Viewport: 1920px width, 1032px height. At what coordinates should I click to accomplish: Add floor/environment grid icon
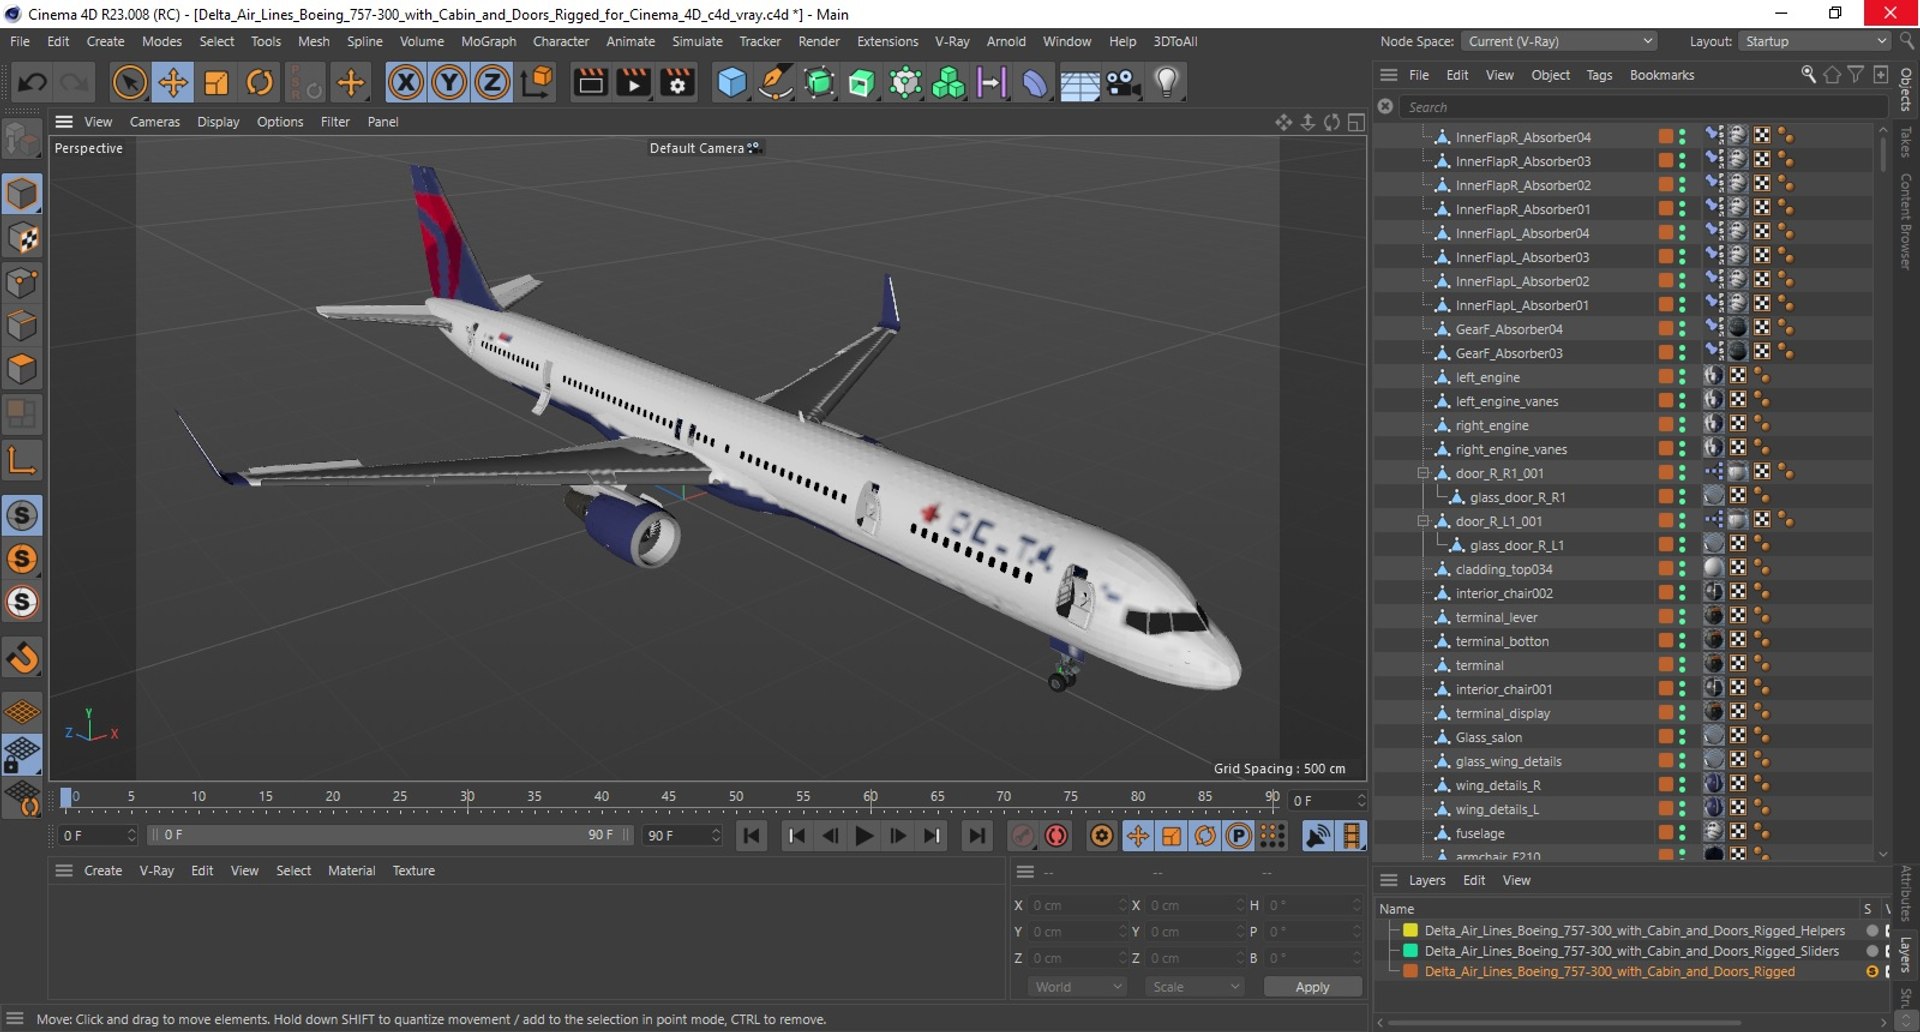click(x=1079, y=84)
